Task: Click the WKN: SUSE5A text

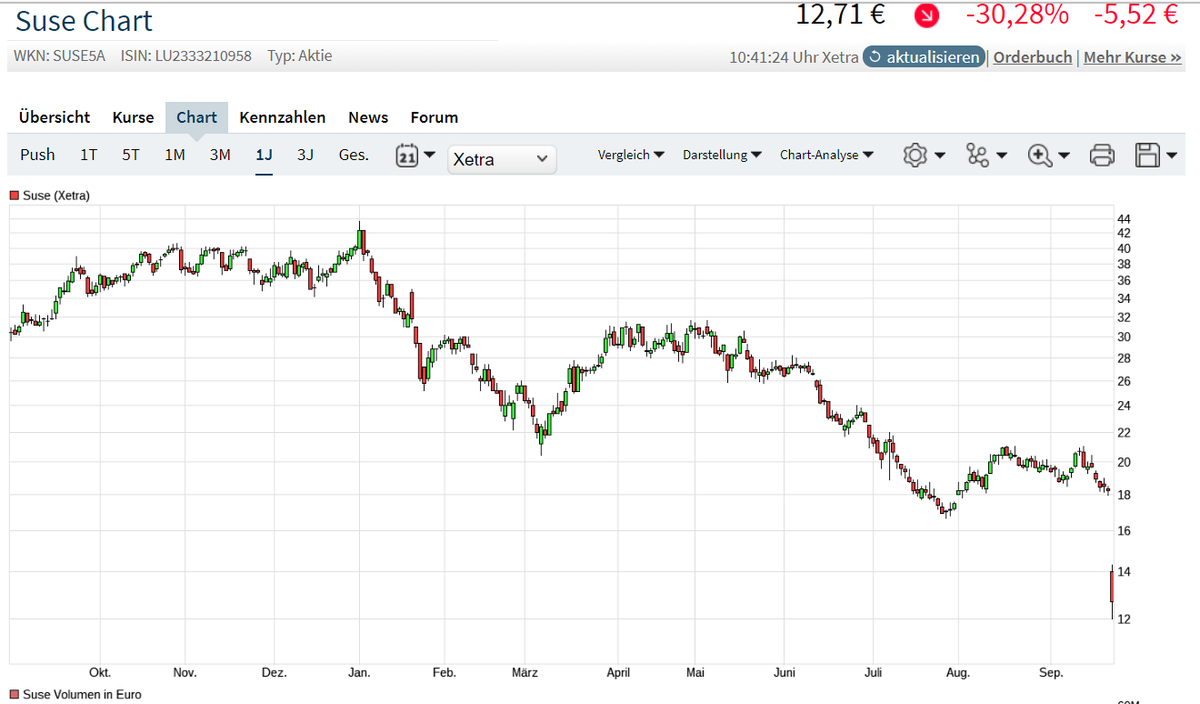Action: [60, 56]
